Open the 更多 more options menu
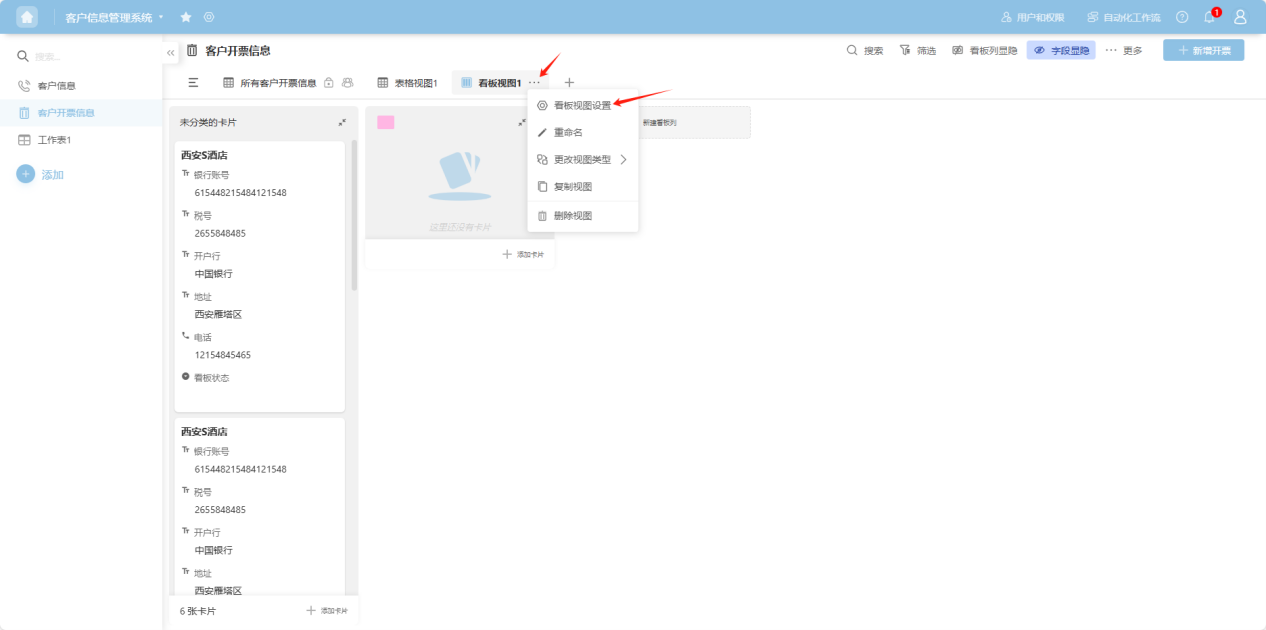This screenshot has height=630, width=1266. click(1123, 50)
